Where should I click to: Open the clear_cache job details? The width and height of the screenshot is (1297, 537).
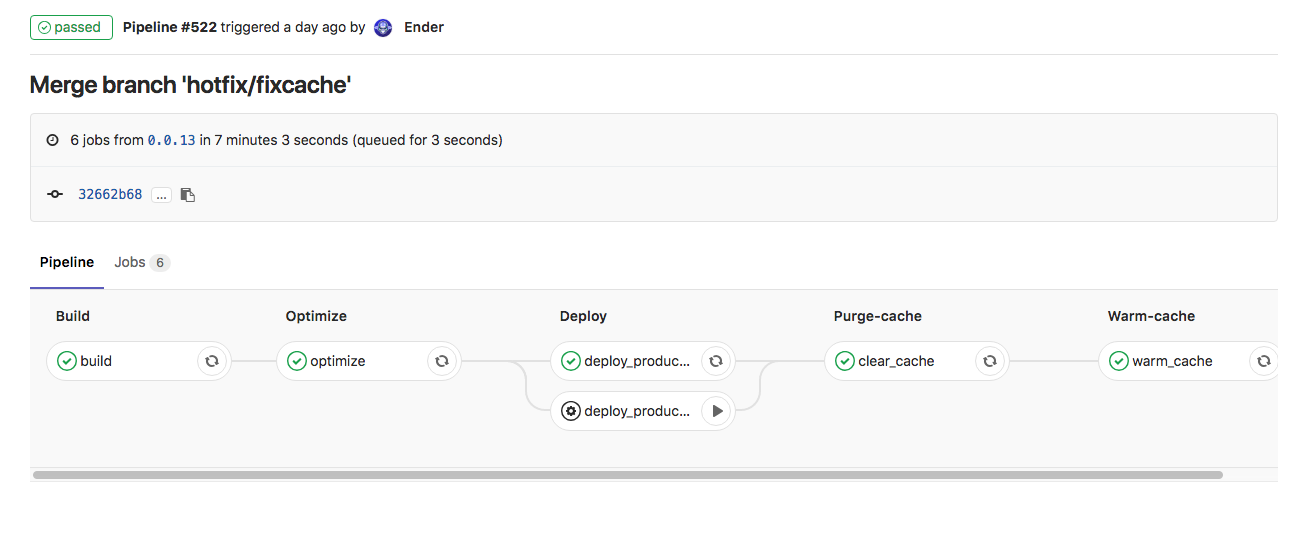896,361
